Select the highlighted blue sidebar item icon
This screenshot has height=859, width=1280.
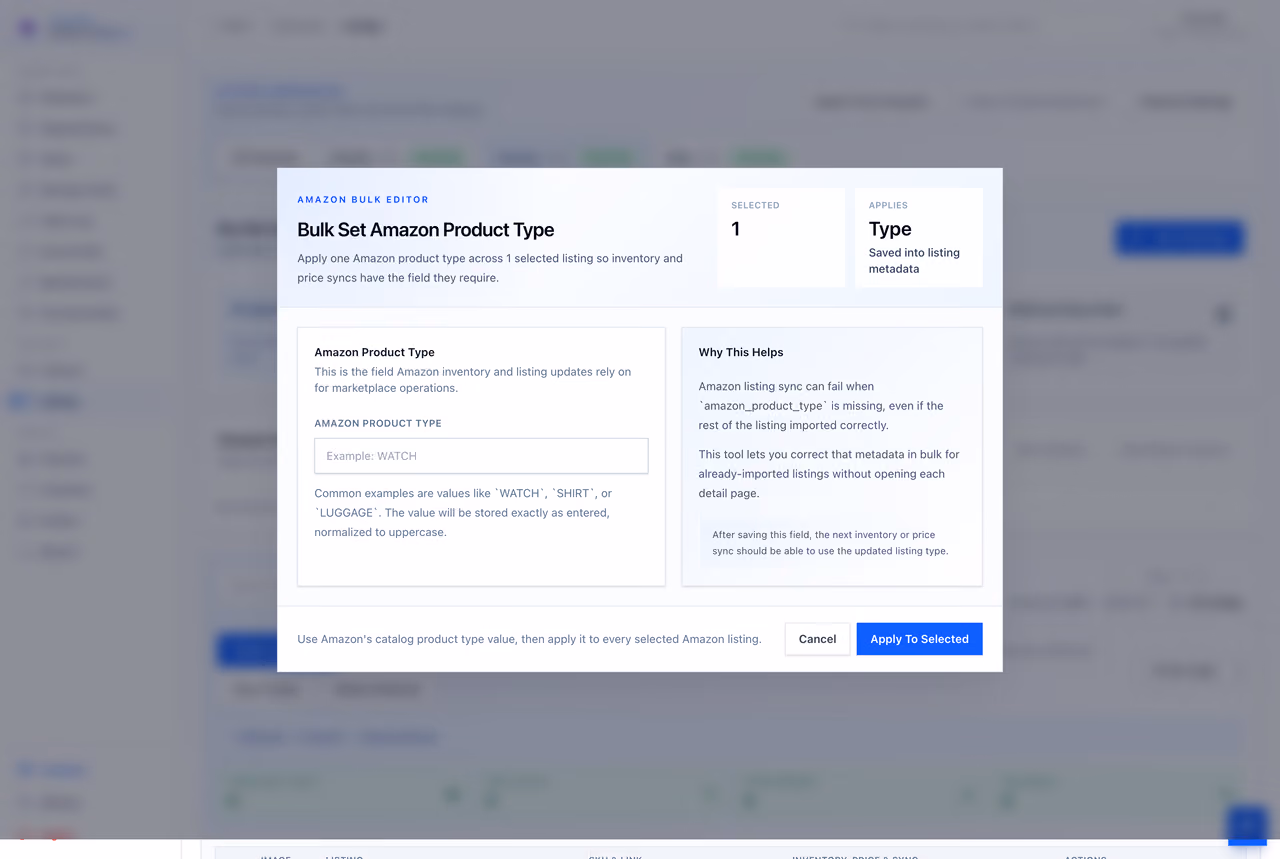click(x=20, y=402)
